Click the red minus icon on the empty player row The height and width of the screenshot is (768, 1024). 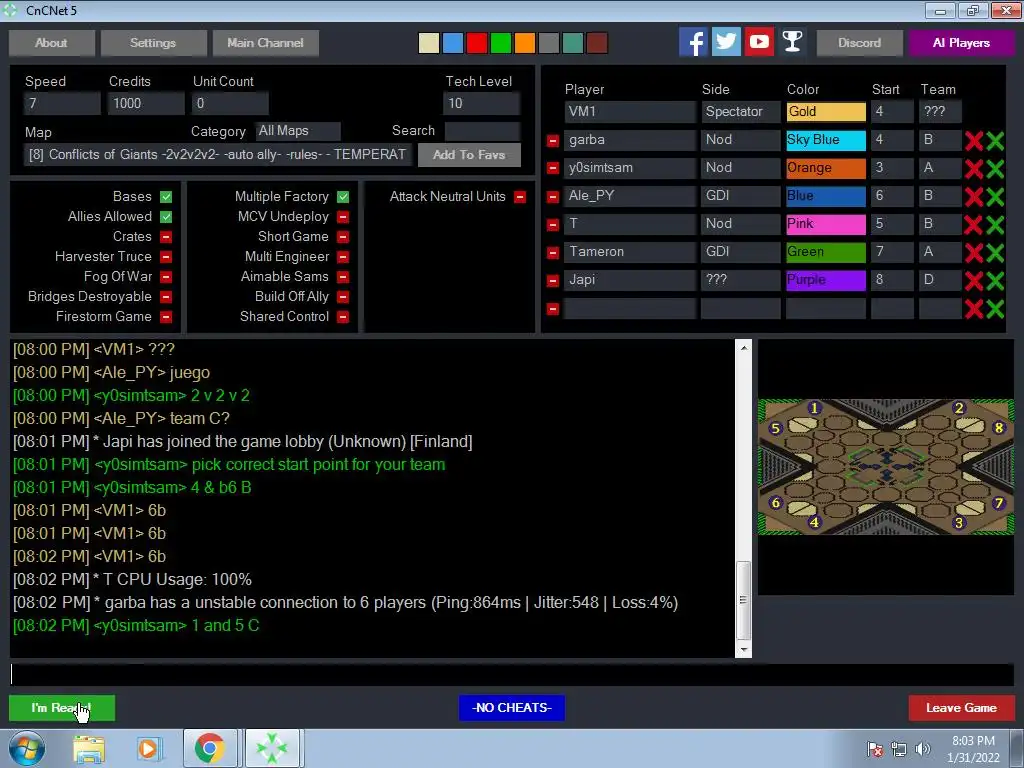pyautogui.click(x=552, y=309)
